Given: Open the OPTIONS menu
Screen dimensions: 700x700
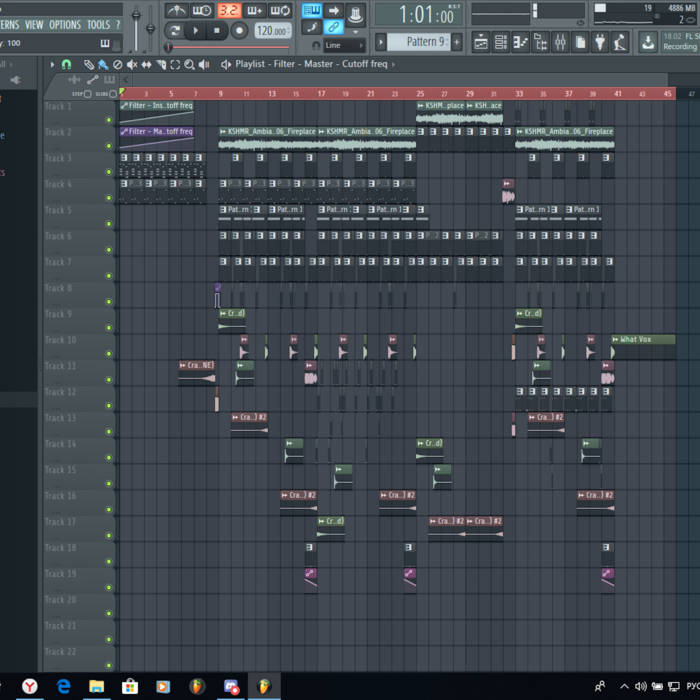Looking at the screenshot, I should [64, 24].
